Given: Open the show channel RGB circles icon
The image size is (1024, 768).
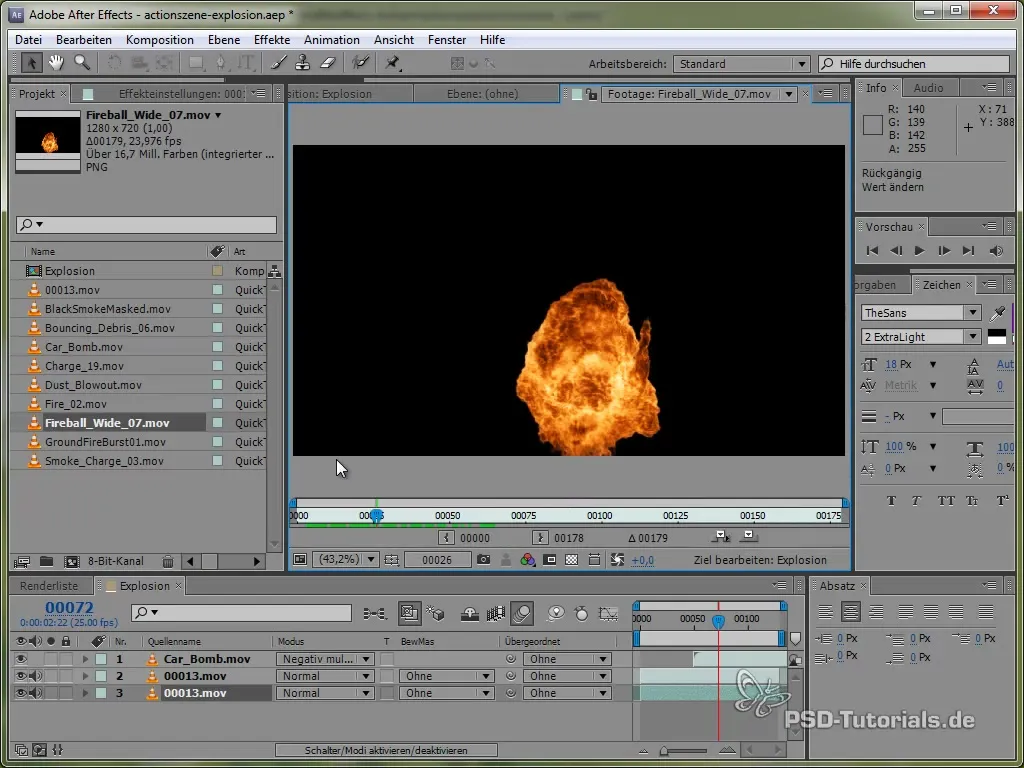Looking at the screenshot, I should (528, 560).
